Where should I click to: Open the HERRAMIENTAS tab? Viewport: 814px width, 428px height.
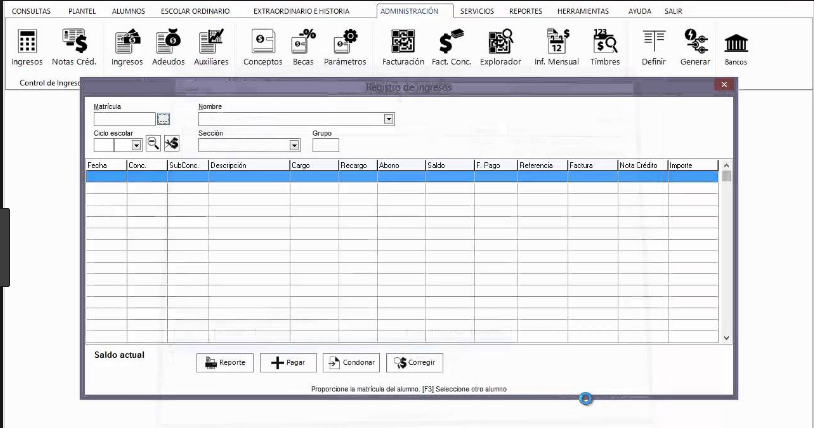tap(583, 11)
